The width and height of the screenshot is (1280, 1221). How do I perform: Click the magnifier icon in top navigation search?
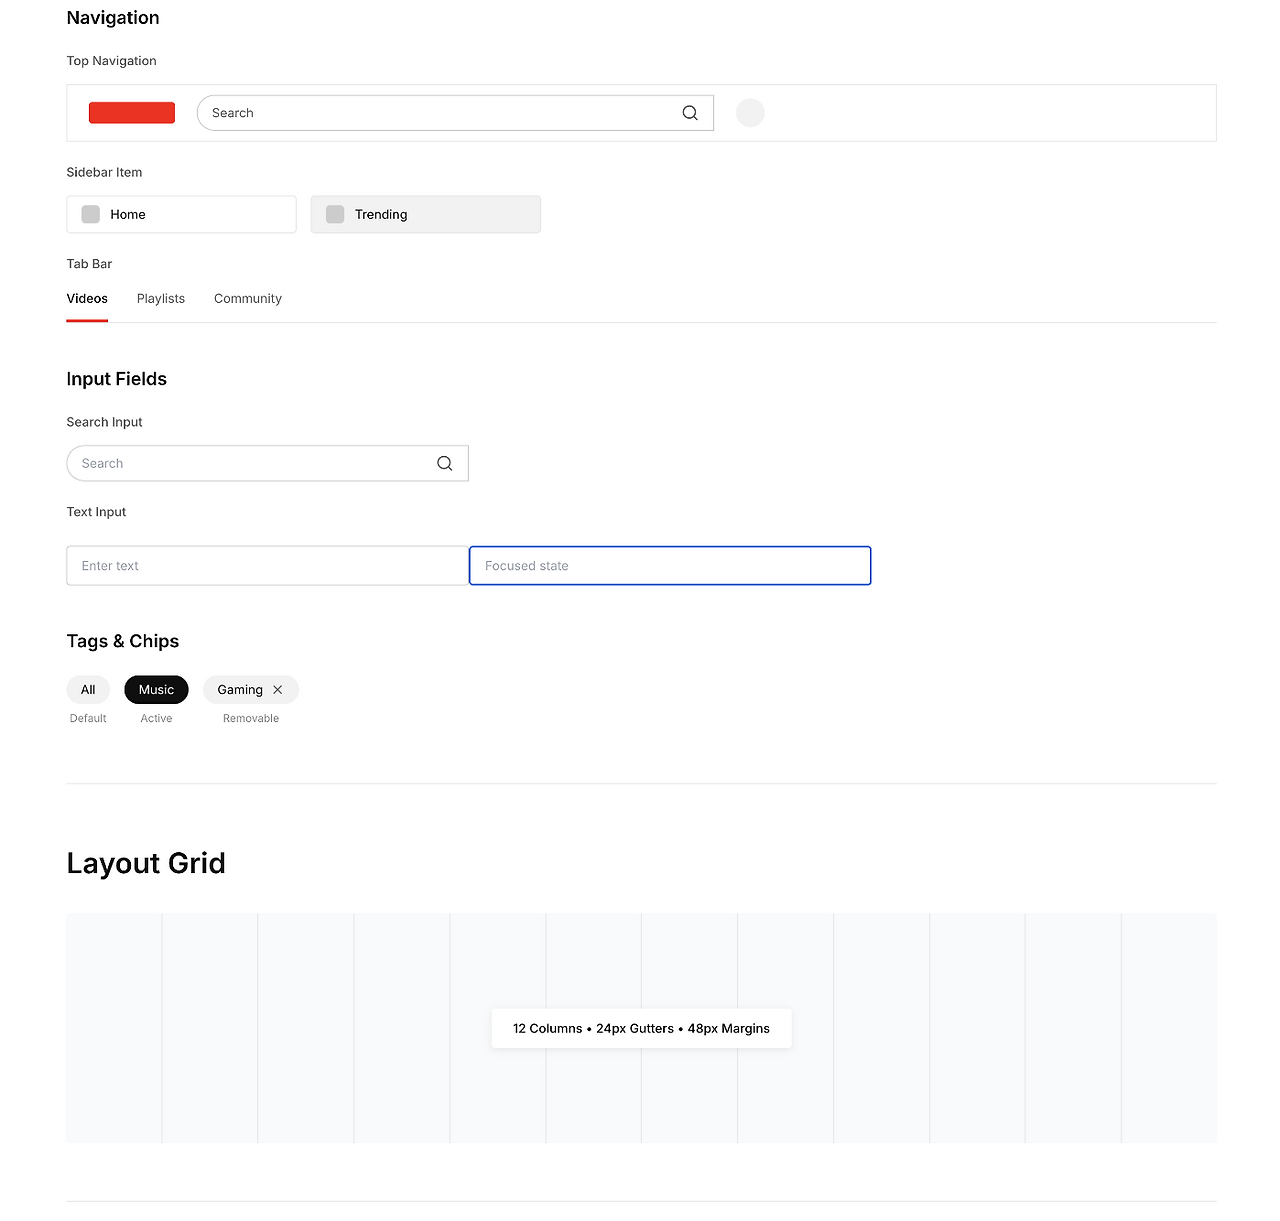click(x=690, y=113)
